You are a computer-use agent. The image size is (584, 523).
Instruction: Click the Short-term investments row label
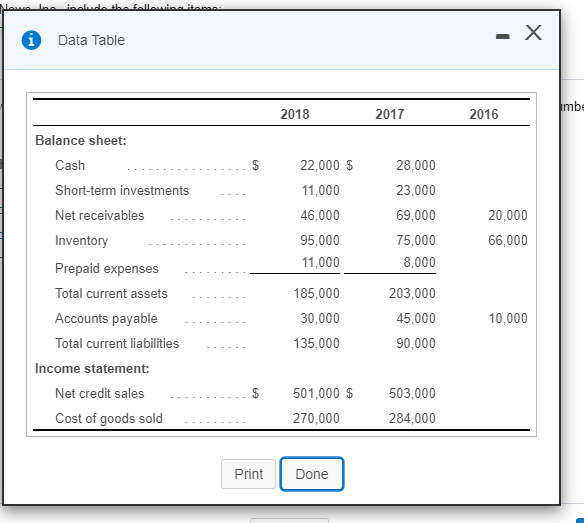122,190
